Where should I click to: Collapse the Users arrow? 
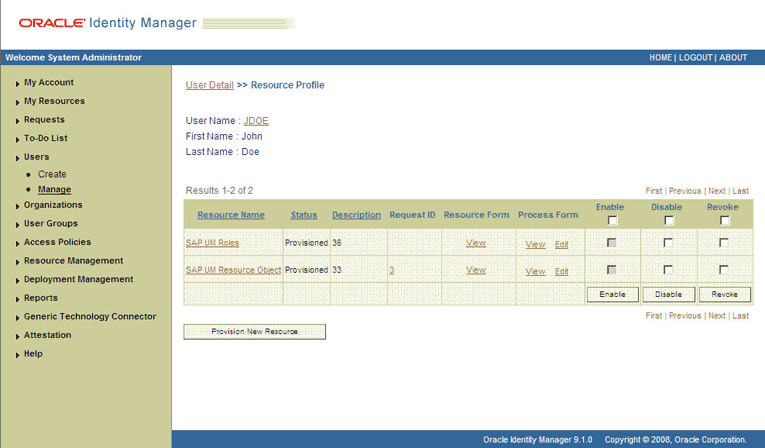click(17, 158)
